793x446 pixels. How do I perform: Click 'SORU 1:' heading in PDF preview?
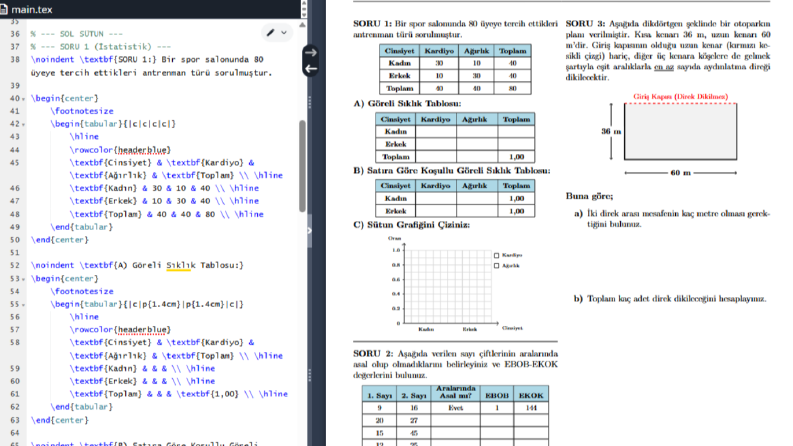pyautogui.click(x=372, y=24)
